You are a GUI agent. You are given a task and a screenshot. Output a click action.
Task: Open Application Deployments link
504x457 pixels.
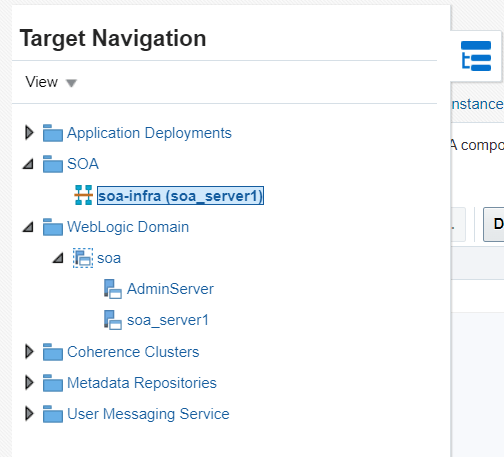(x=149, y=133)
